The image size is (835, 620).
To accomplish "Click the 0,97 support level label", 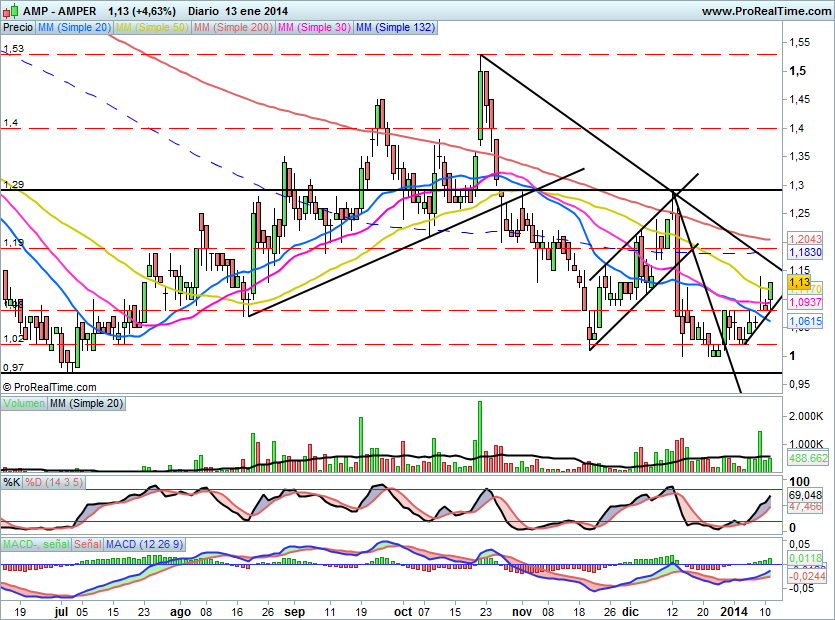I will (x=13, y=367).
